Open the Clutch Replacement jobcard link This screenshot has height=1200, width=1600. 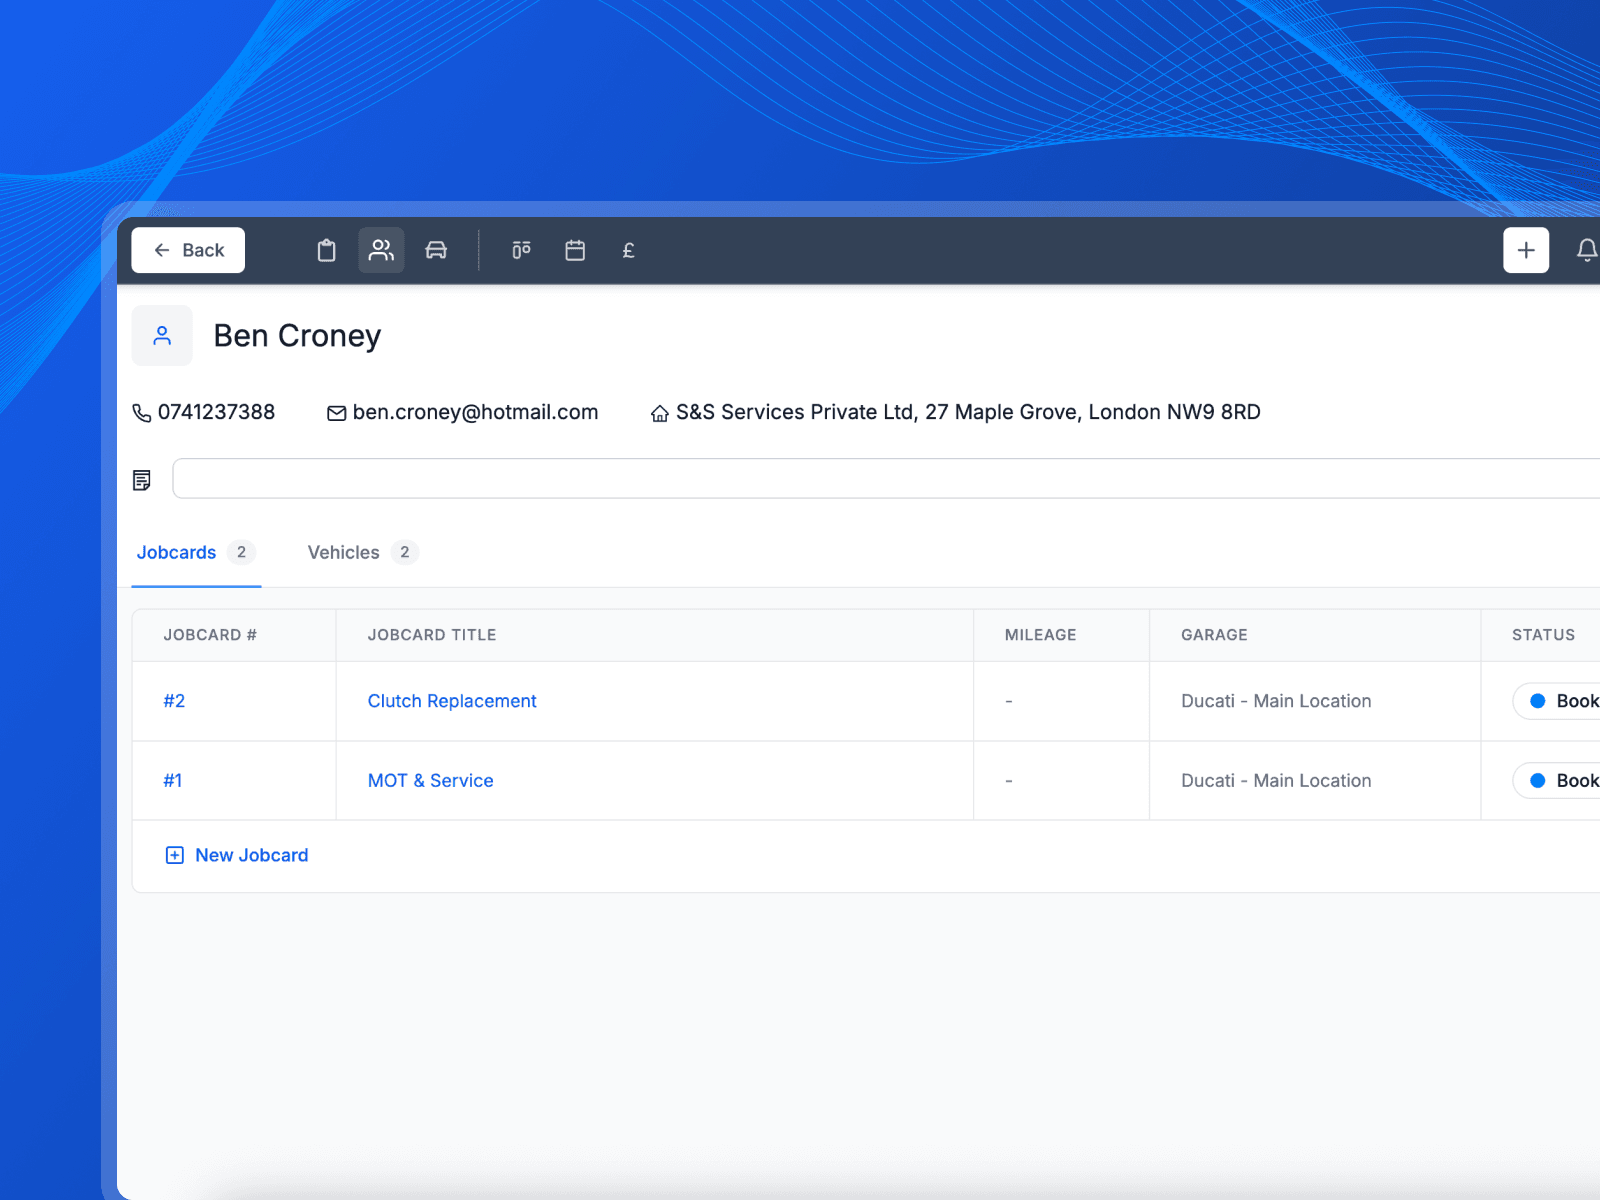point(451,701)
